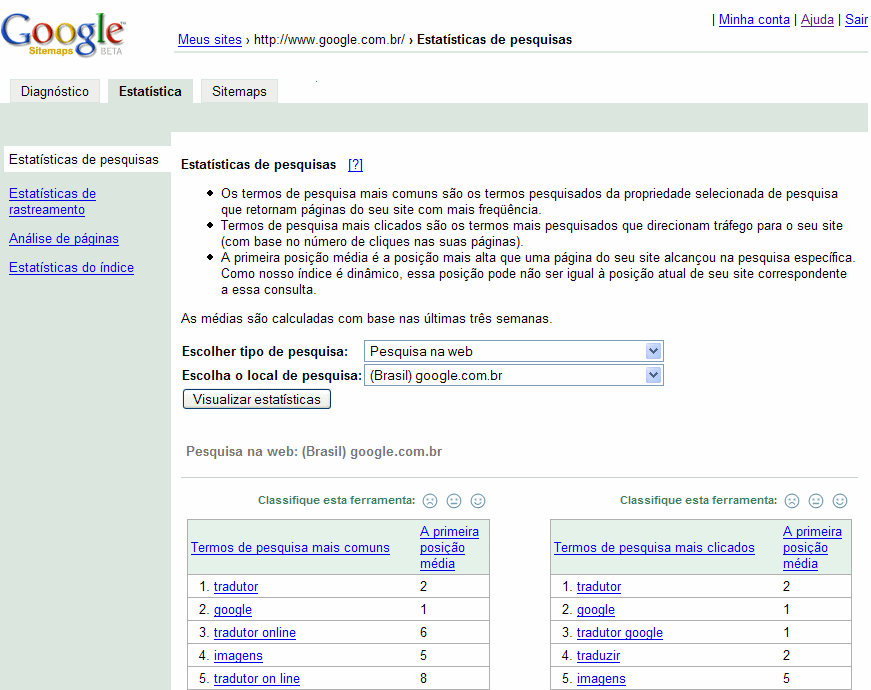Follow the Meus sites breadcrumb link
This screenshot has width=871, height=690.
pyautogui.click(x=209, y=39)
